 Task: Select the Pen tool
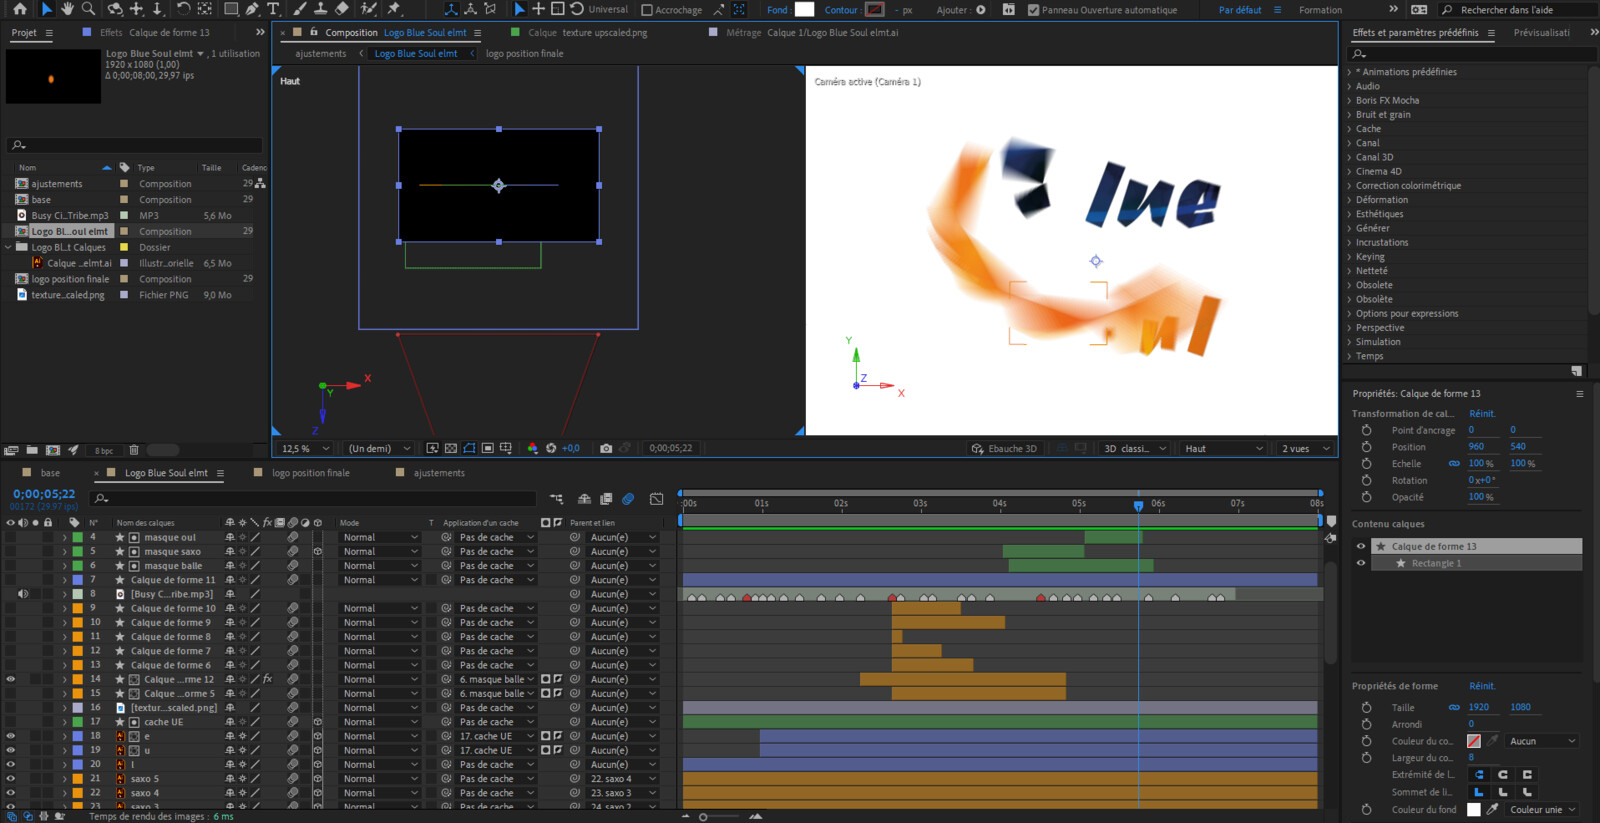[252, 9]
